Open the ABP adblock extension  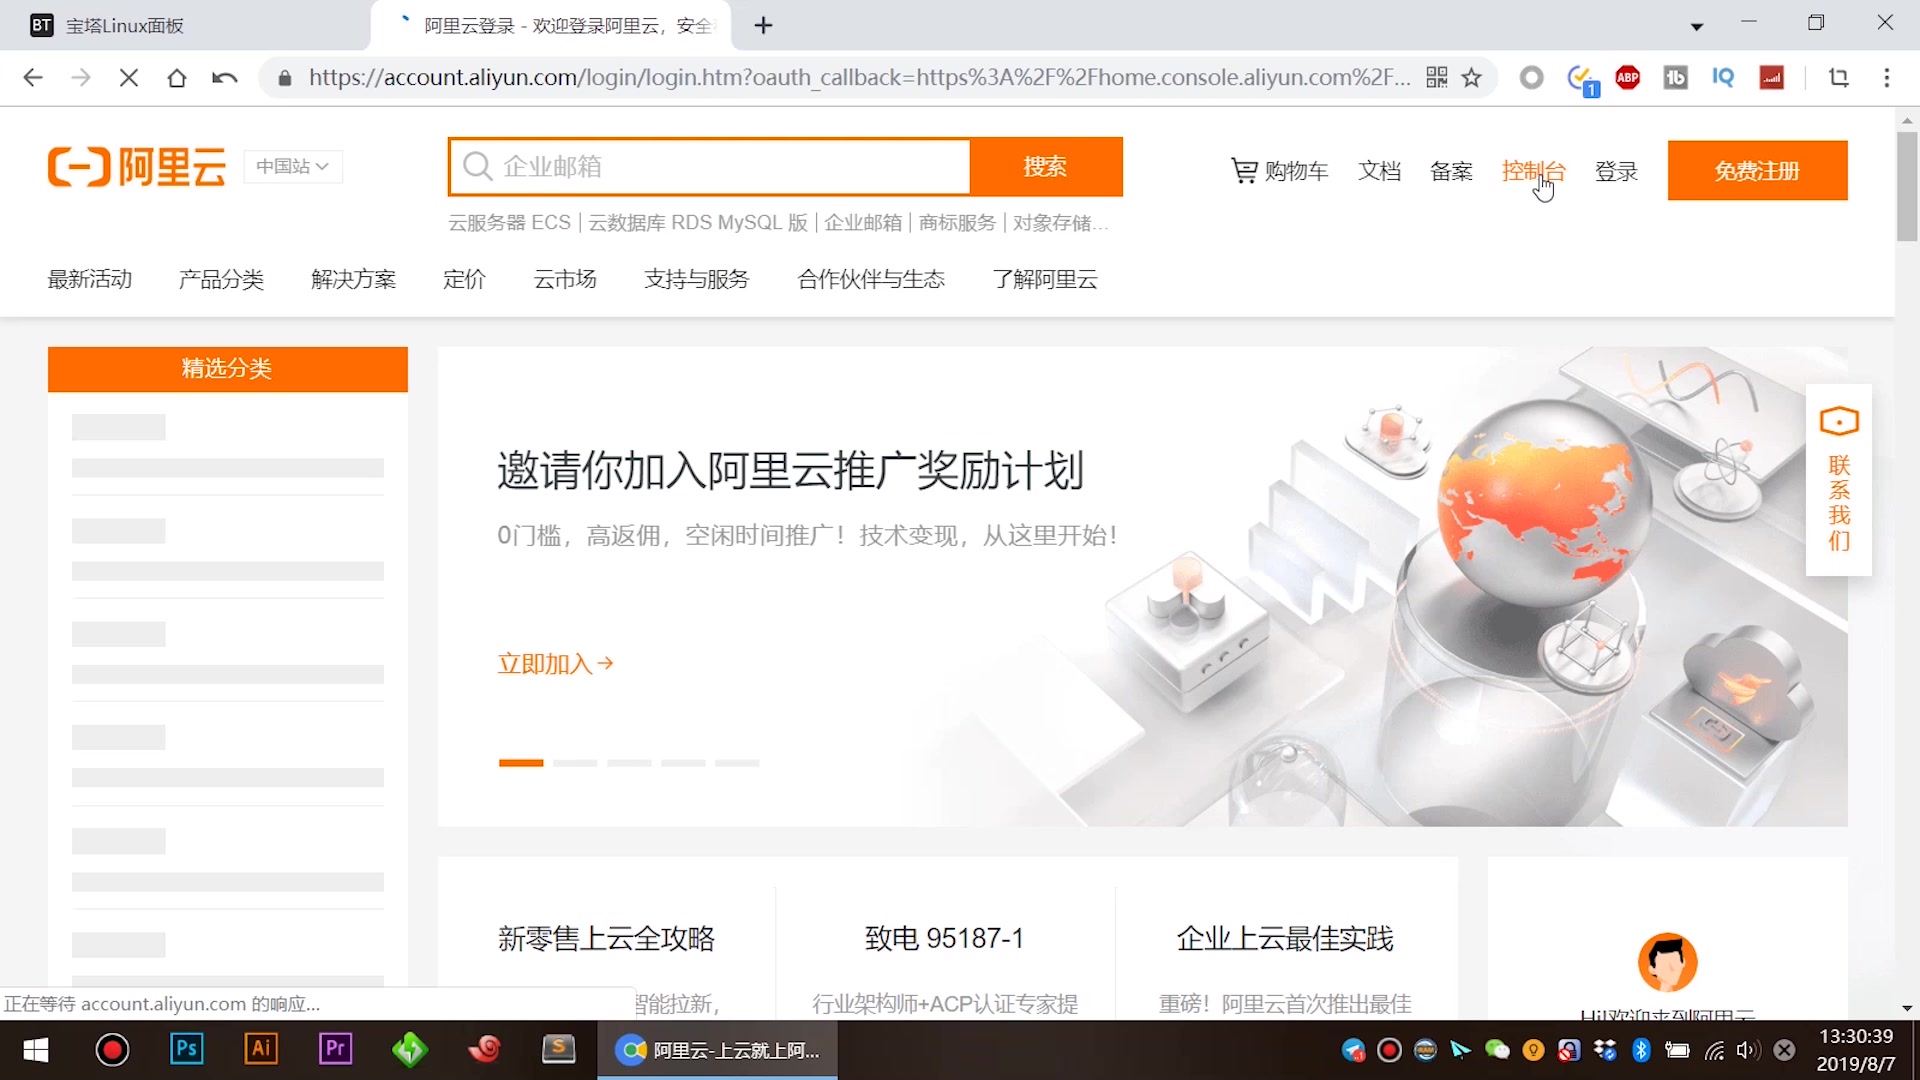[1628, 78]
